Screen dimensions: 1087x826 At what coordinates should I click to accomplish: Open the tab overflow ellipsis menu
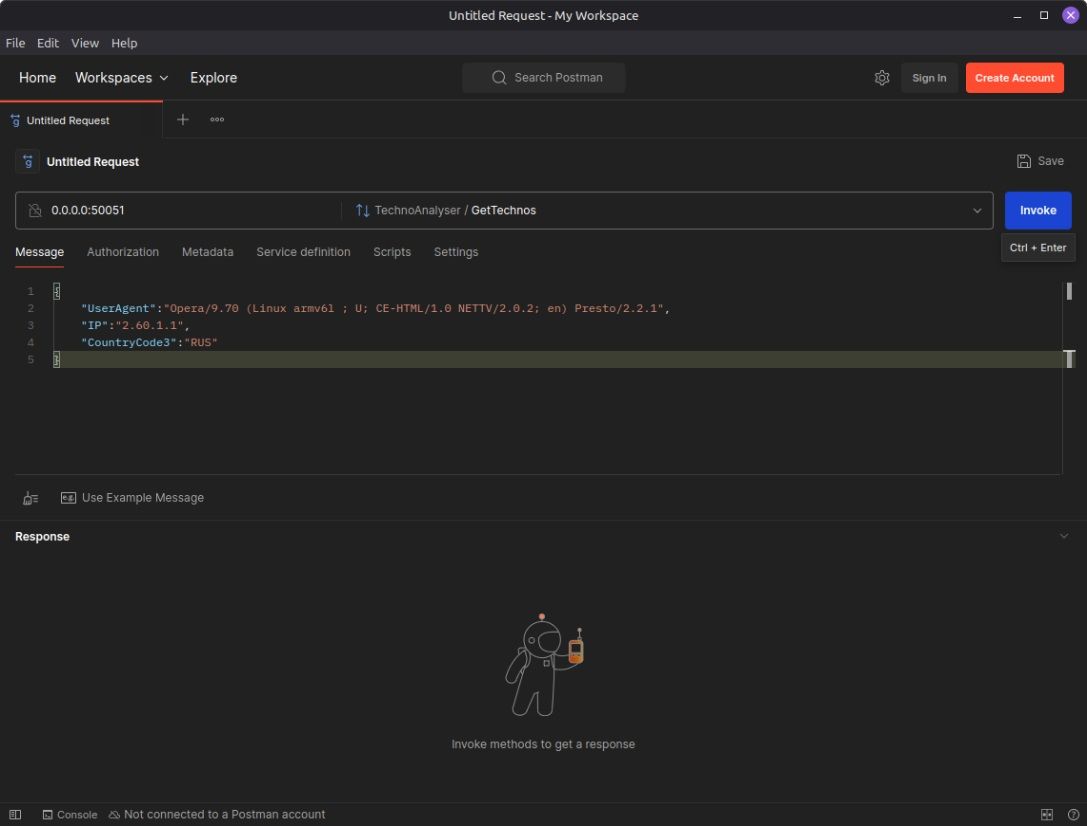[217, 120]
